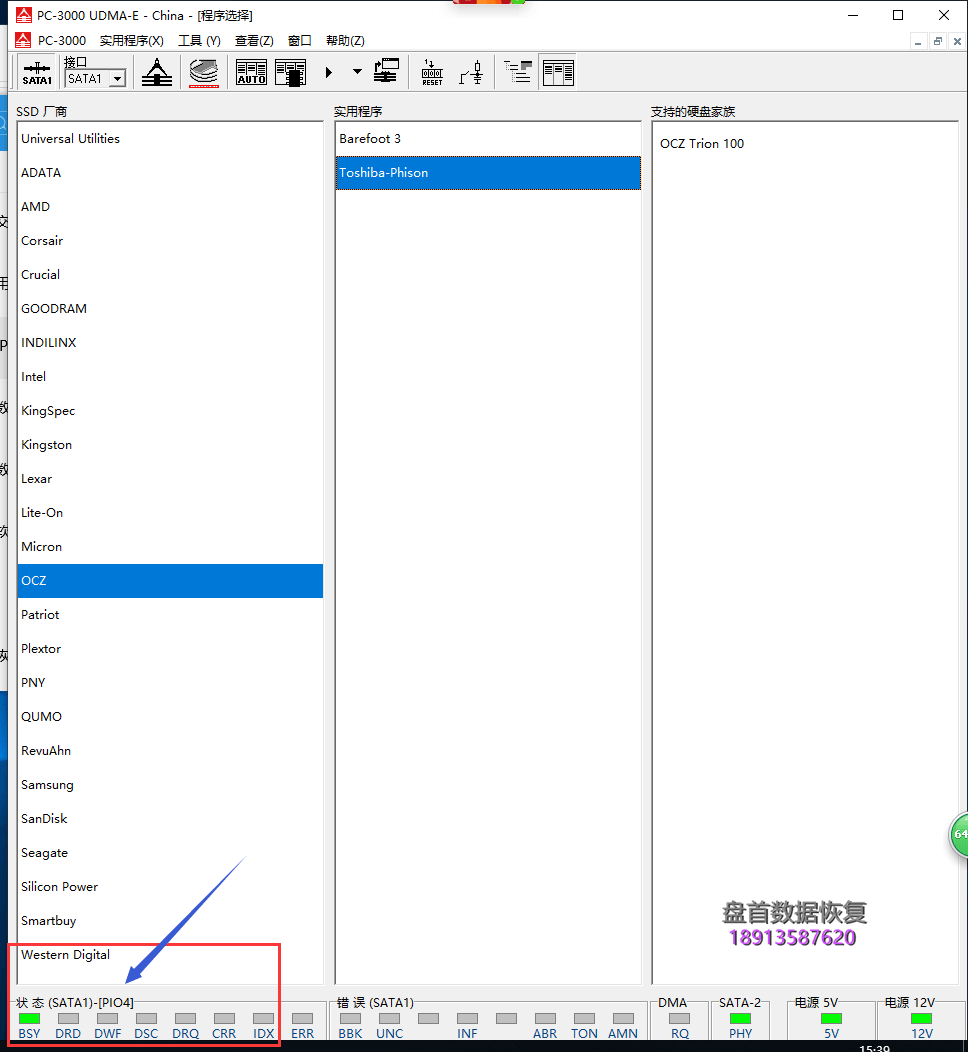The width and height of the screenshot is (968, 1052).
Task: Select Micron in SSD vendor list
Action: coord(170,547)
